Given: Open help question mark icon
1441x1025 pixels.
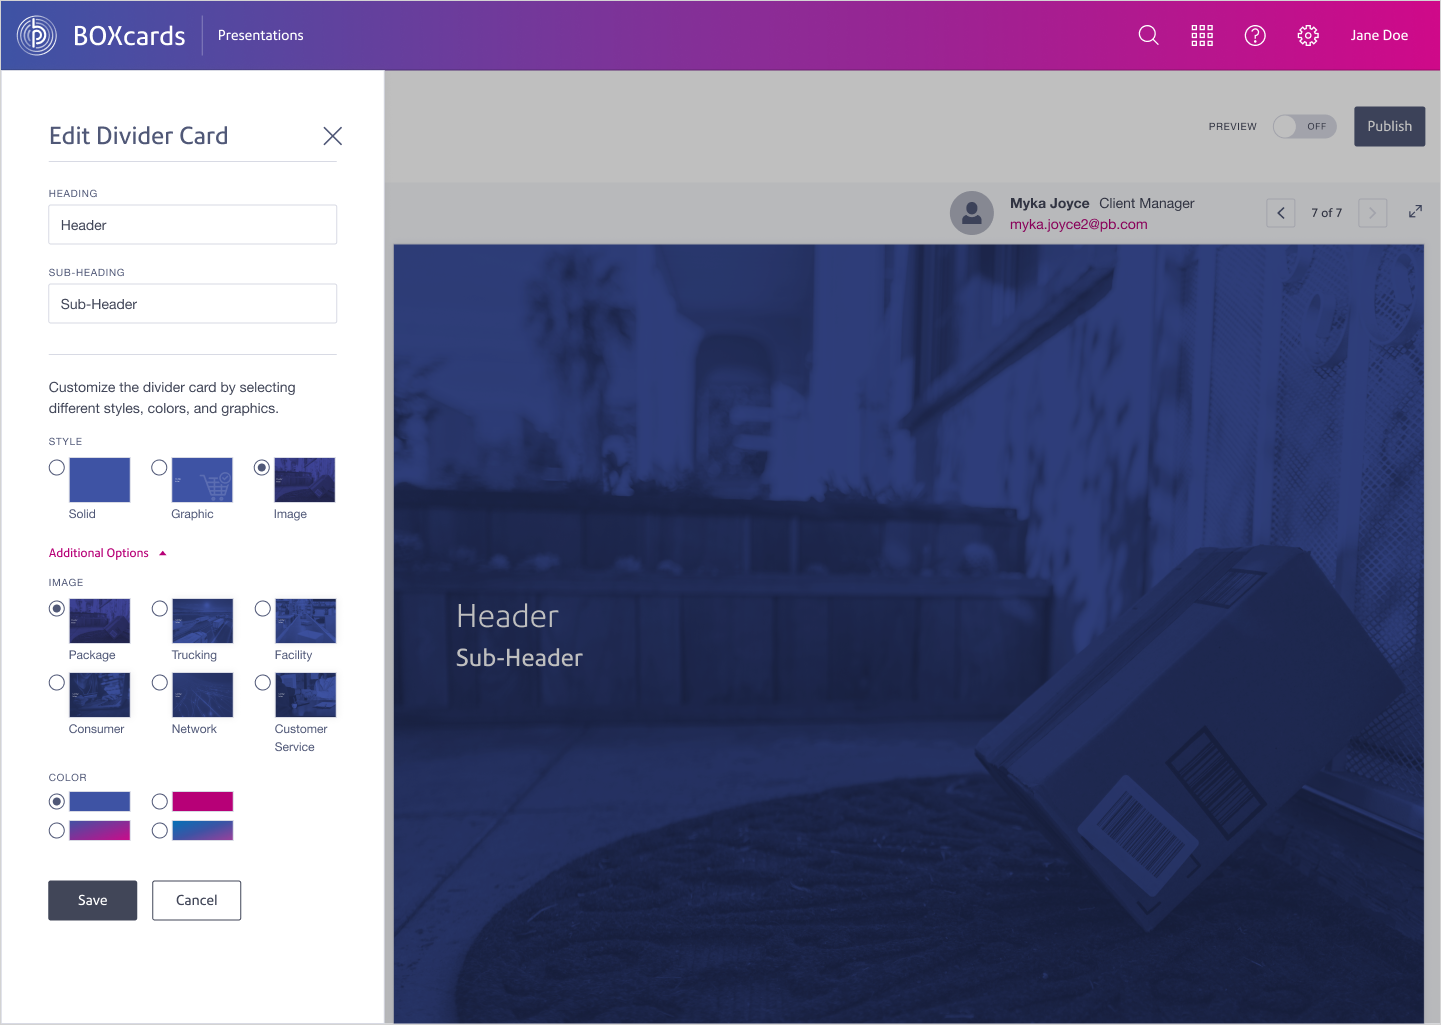Looking at the screenshot, I should click(x=1255, y=35).
